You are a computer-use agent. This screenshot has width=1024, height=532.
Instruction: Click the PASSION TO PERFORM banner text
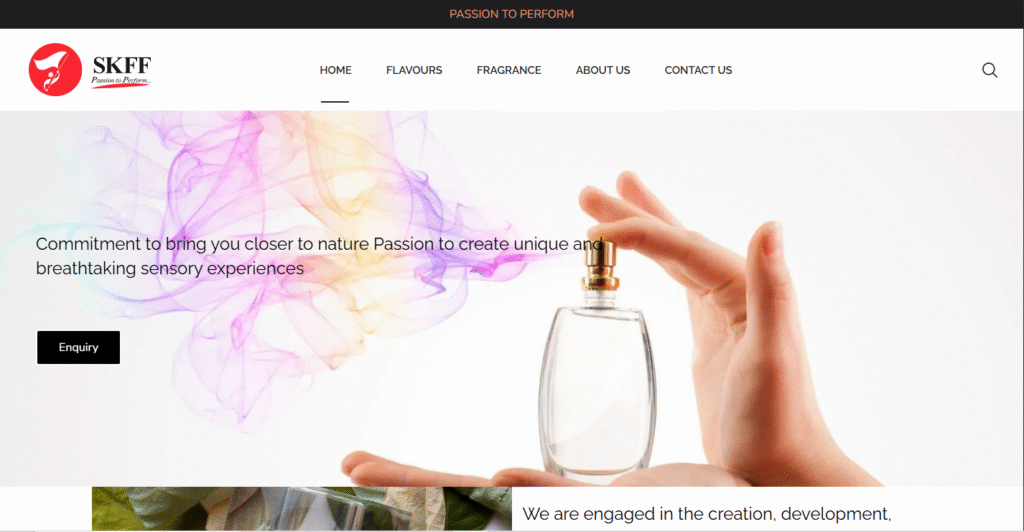tap(511, 14)
